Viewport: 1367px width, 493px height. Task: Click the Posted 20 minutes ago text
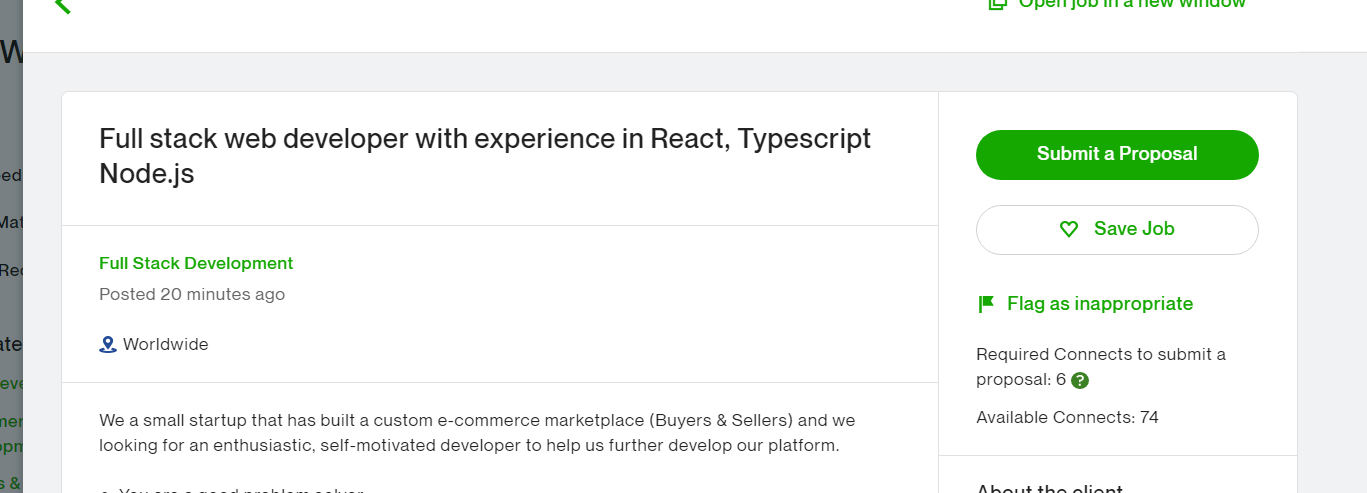[192, 294]
